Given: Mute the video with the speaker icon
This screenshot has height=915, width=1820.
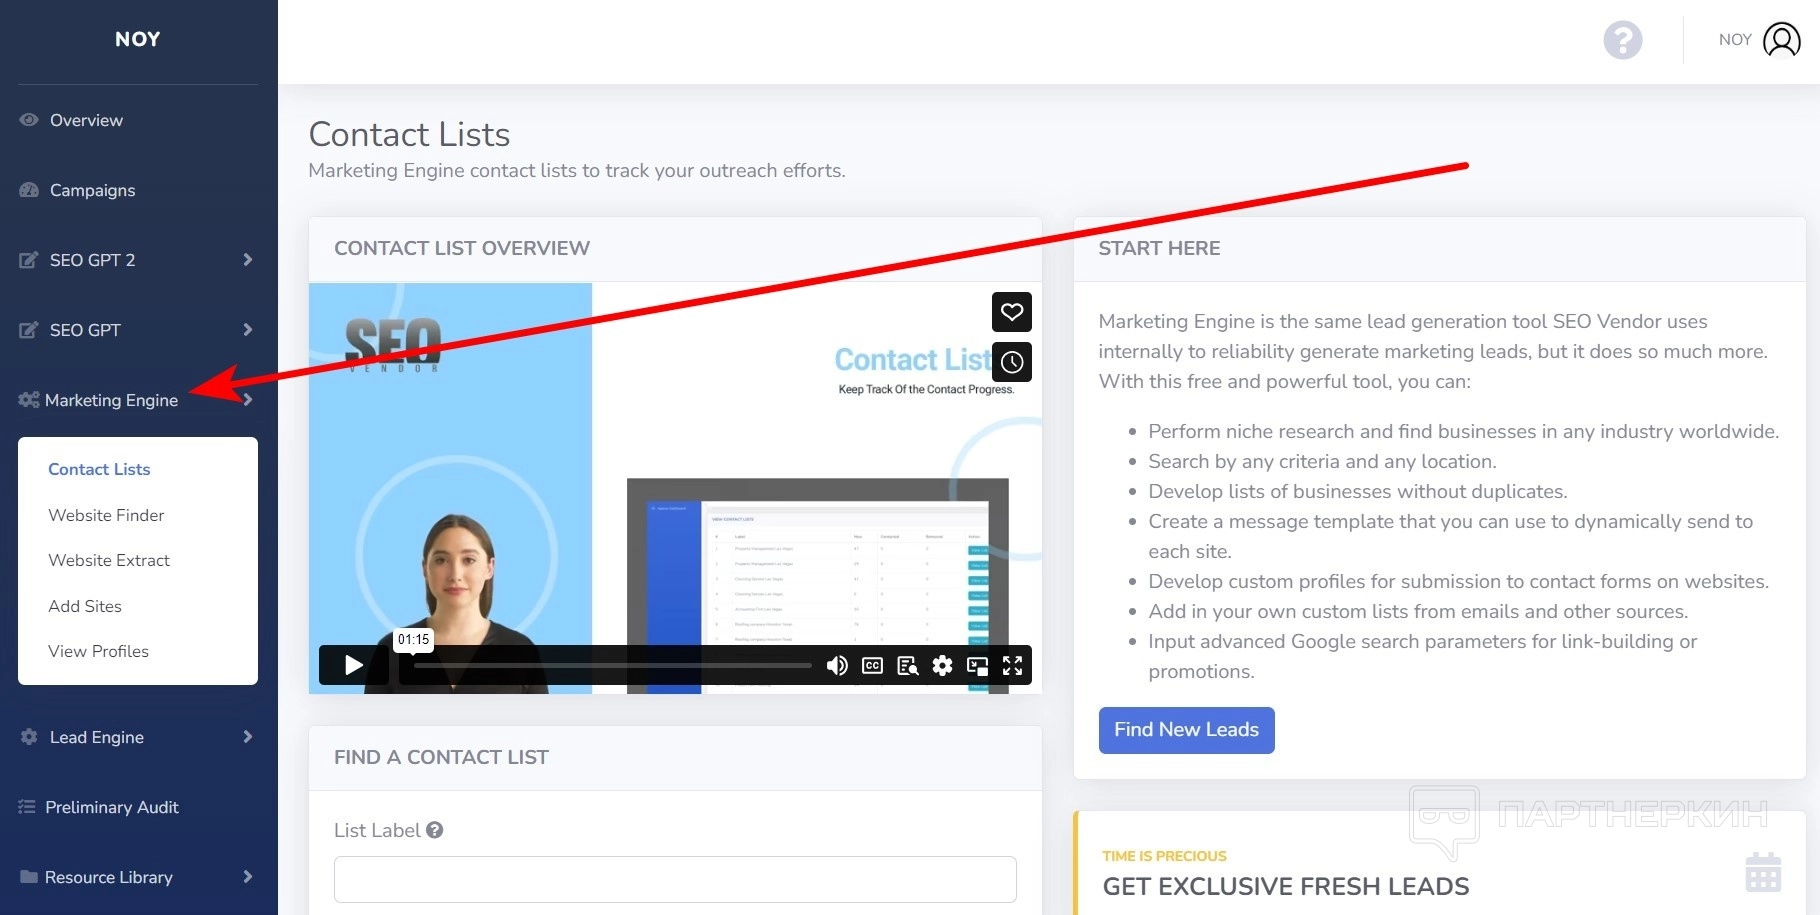Looking at the screenshot, I should pyautogui.click(x=837, y=666).
